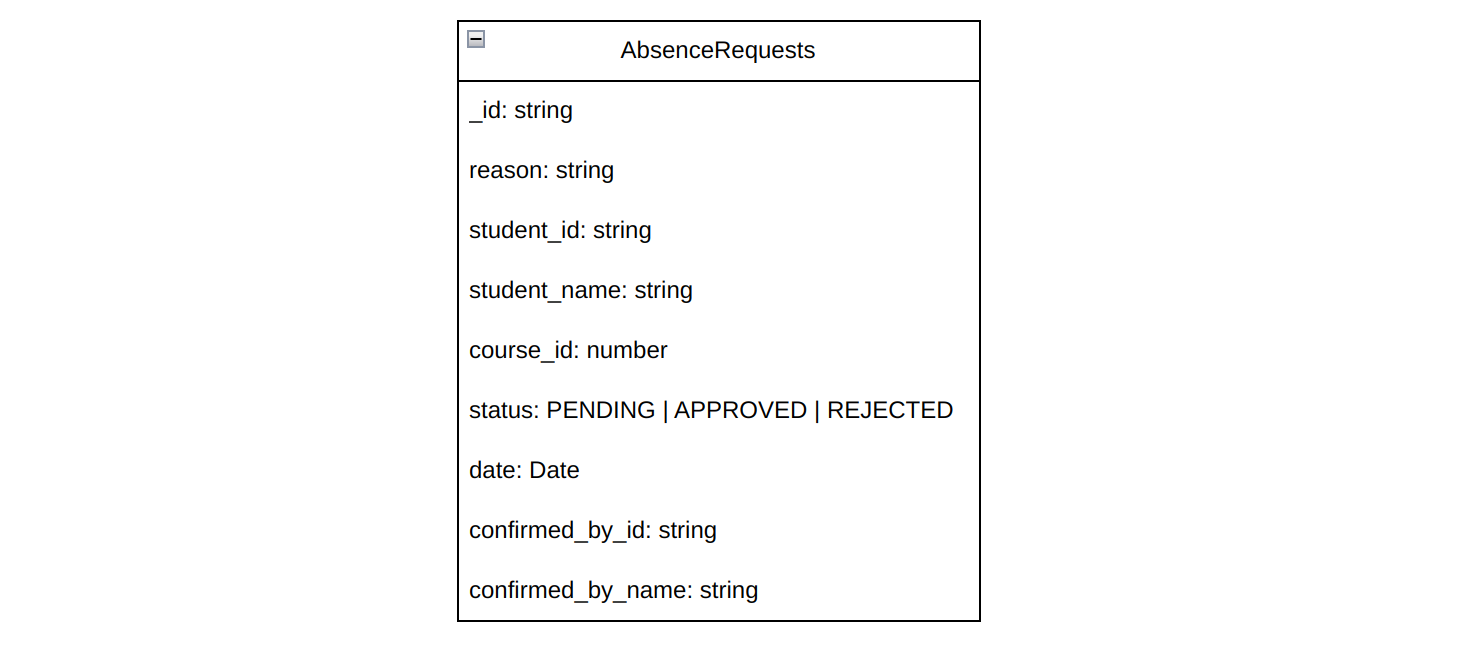Screen dimensions: 1473x645
Task: Select the AbsenceRequests class title
Action: [x=717, y=50]
